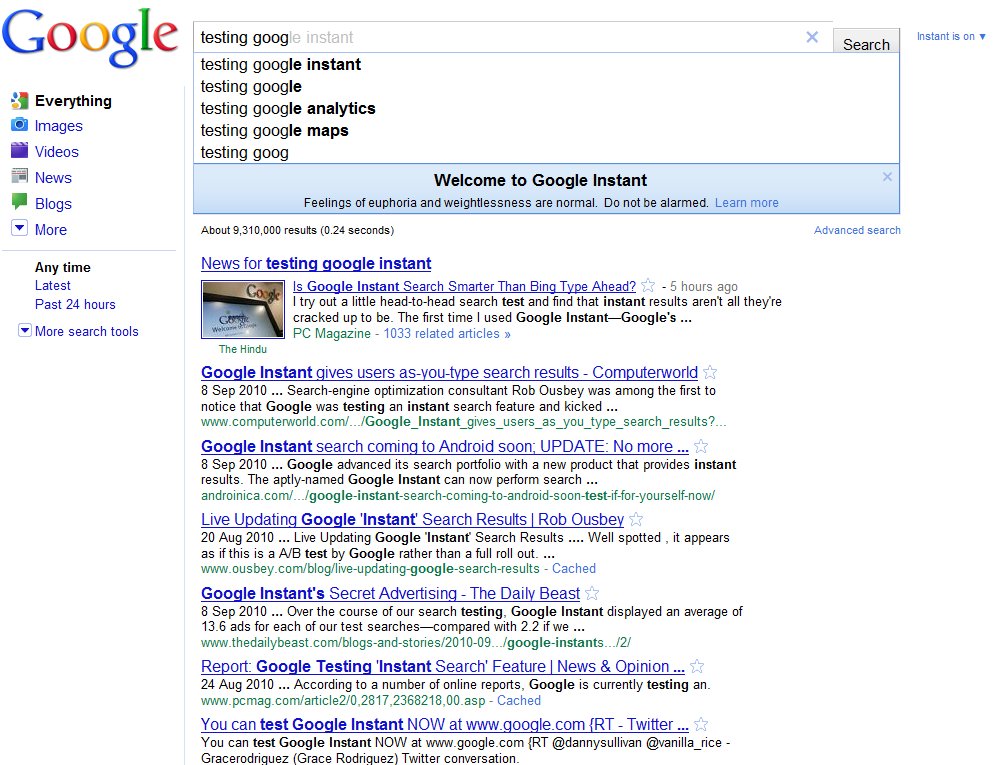The image size is (1002, 765).
Task: Click the Everything search category icon
Action: (19, 100)
